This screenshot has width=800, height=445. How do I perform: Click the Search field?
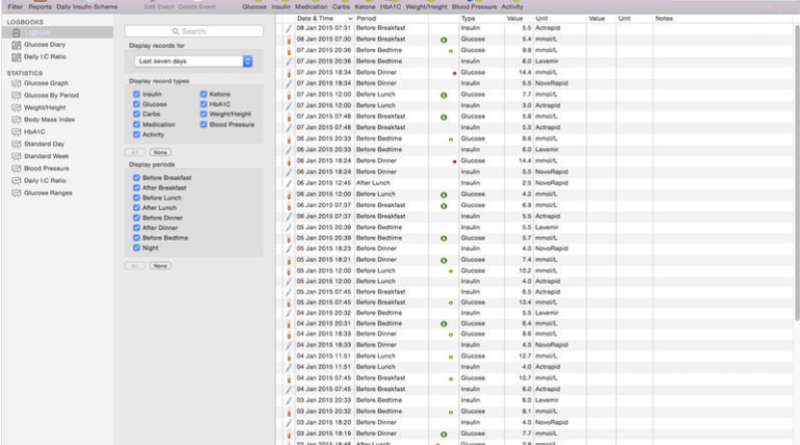[193, 31]
